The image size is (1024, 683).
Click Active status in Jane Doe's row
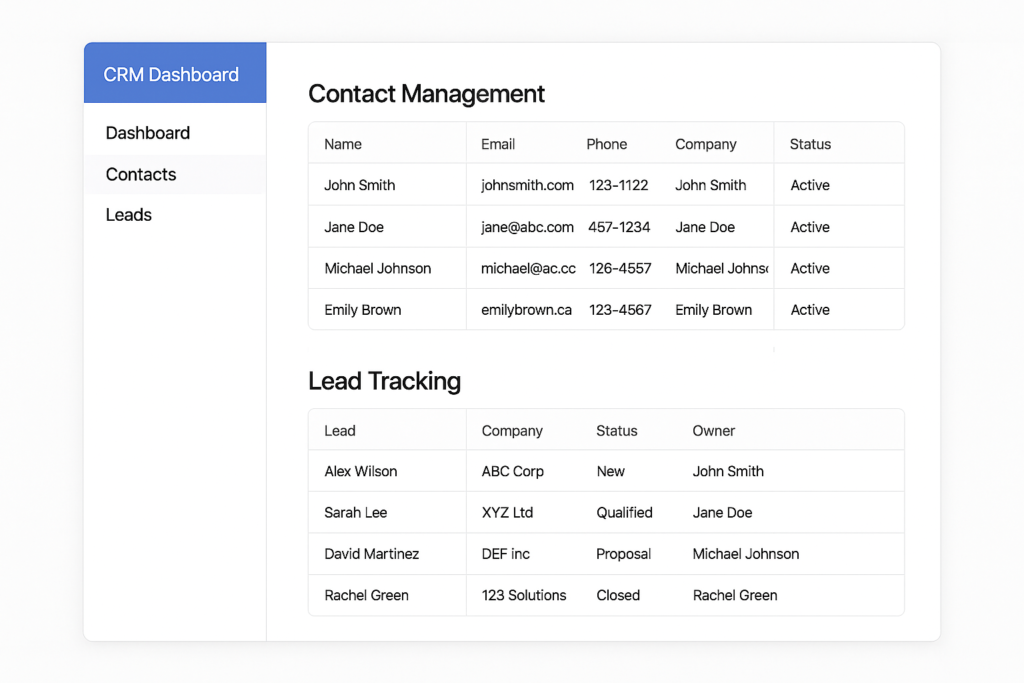coord(810,227)
